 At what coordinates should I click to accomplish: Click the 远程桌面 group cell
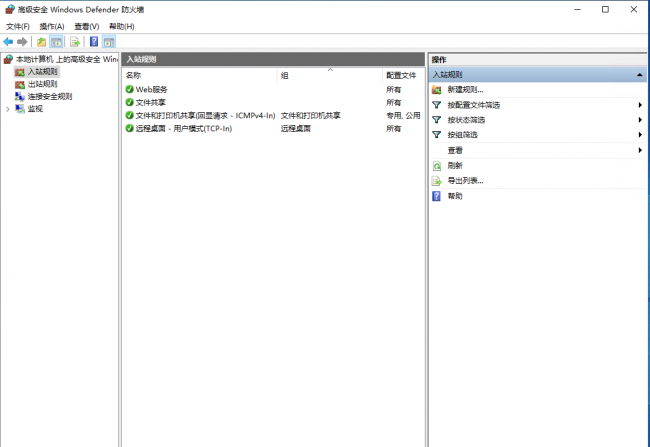296,128
